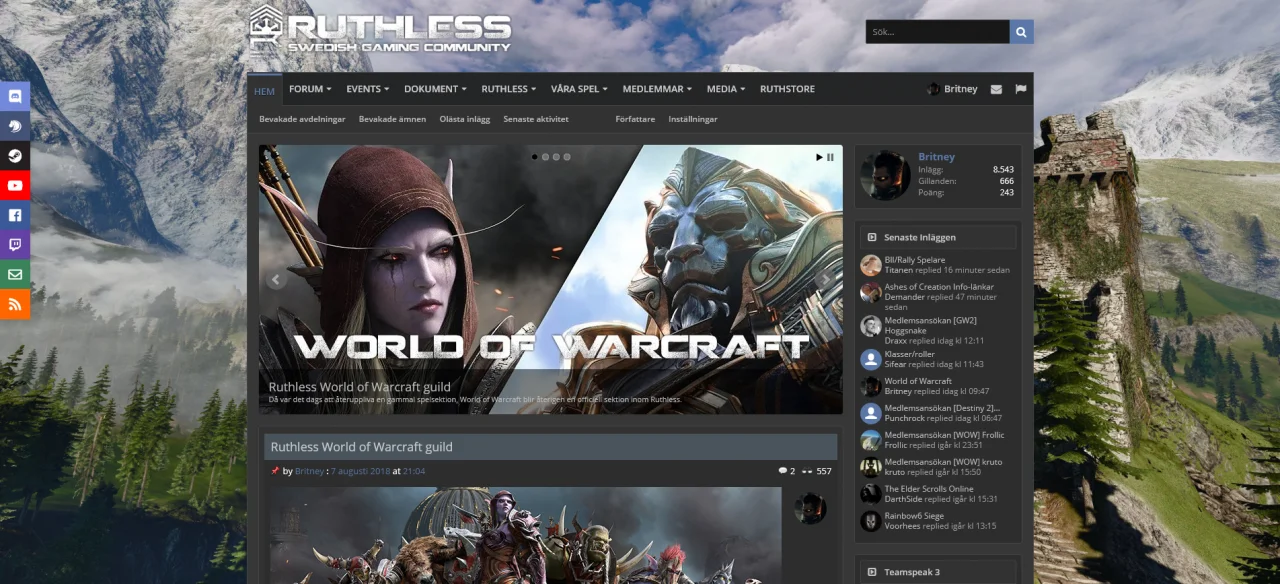Select the third slider dot
This screenshot has height=584, width=1280.
[x=557, y=157]
